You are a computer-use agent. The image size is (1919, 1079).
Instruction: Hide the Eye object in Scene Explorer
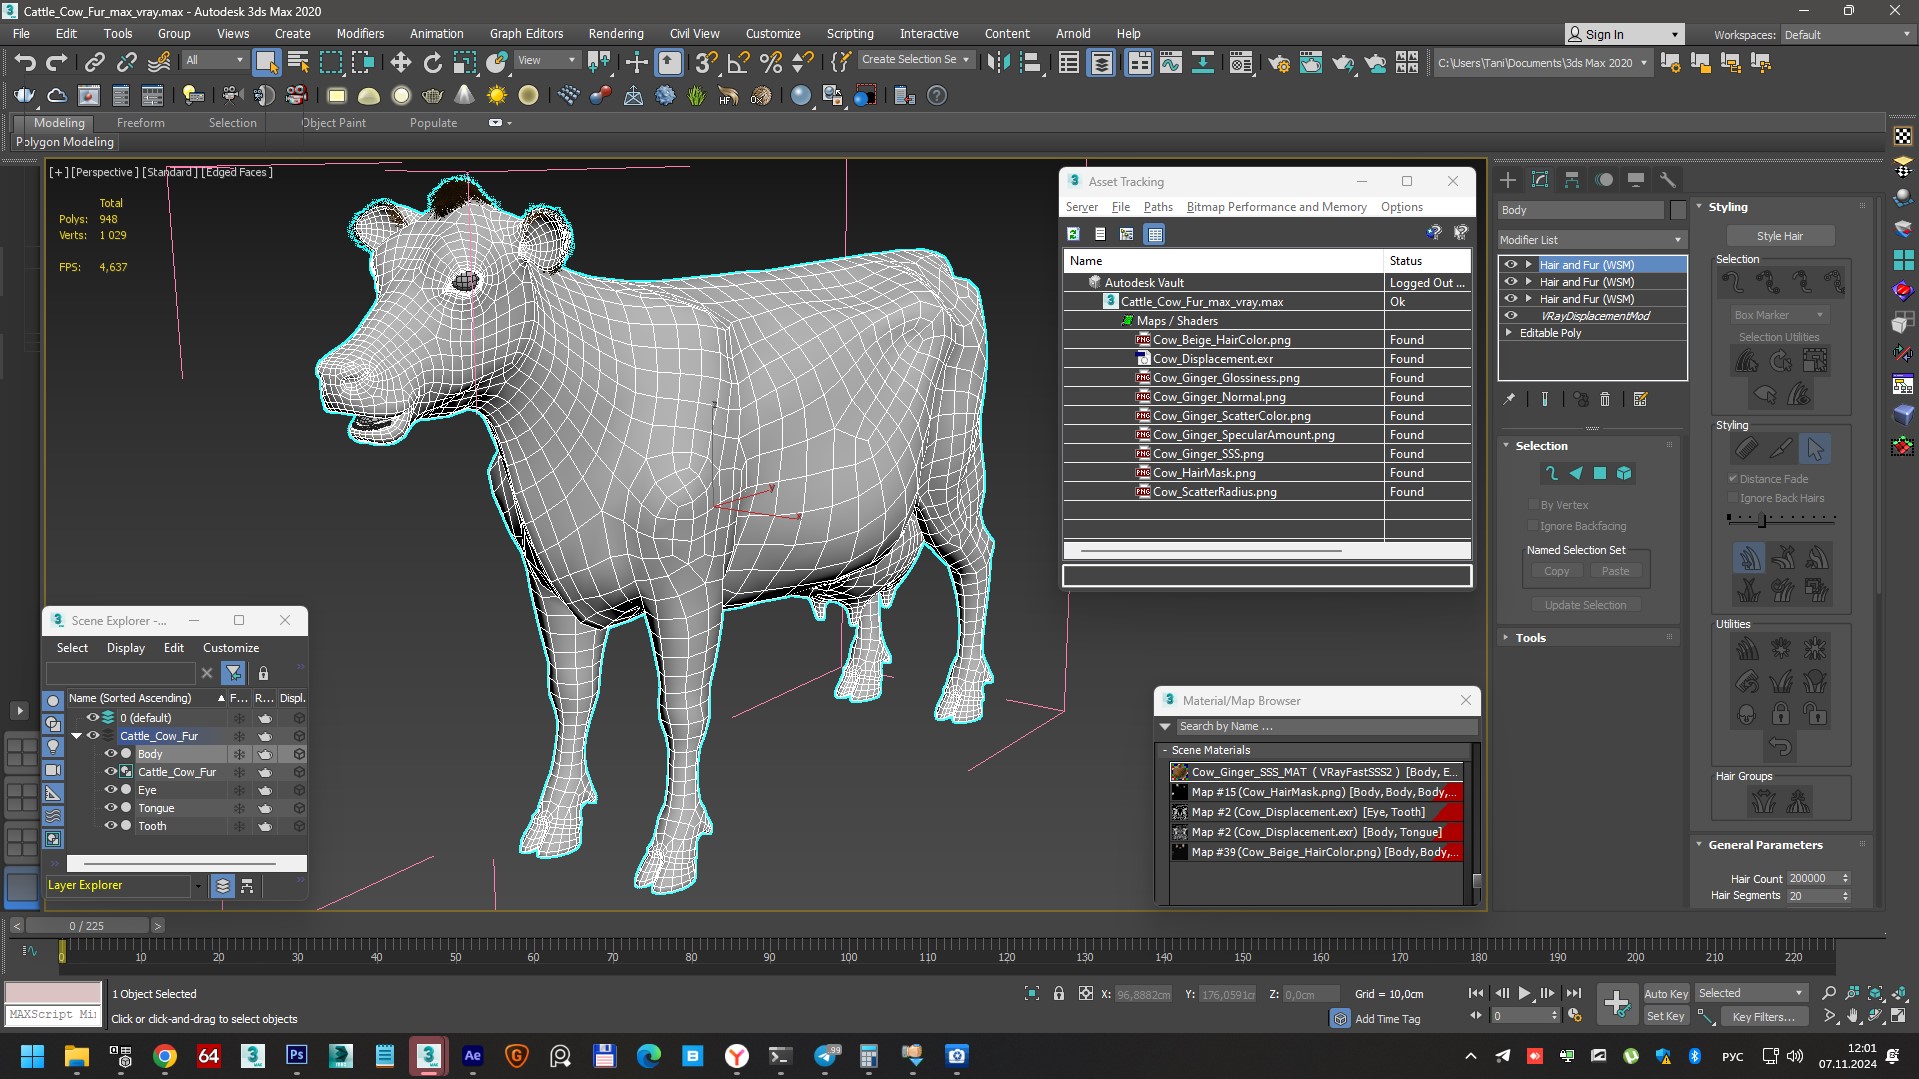pos(111,790)
